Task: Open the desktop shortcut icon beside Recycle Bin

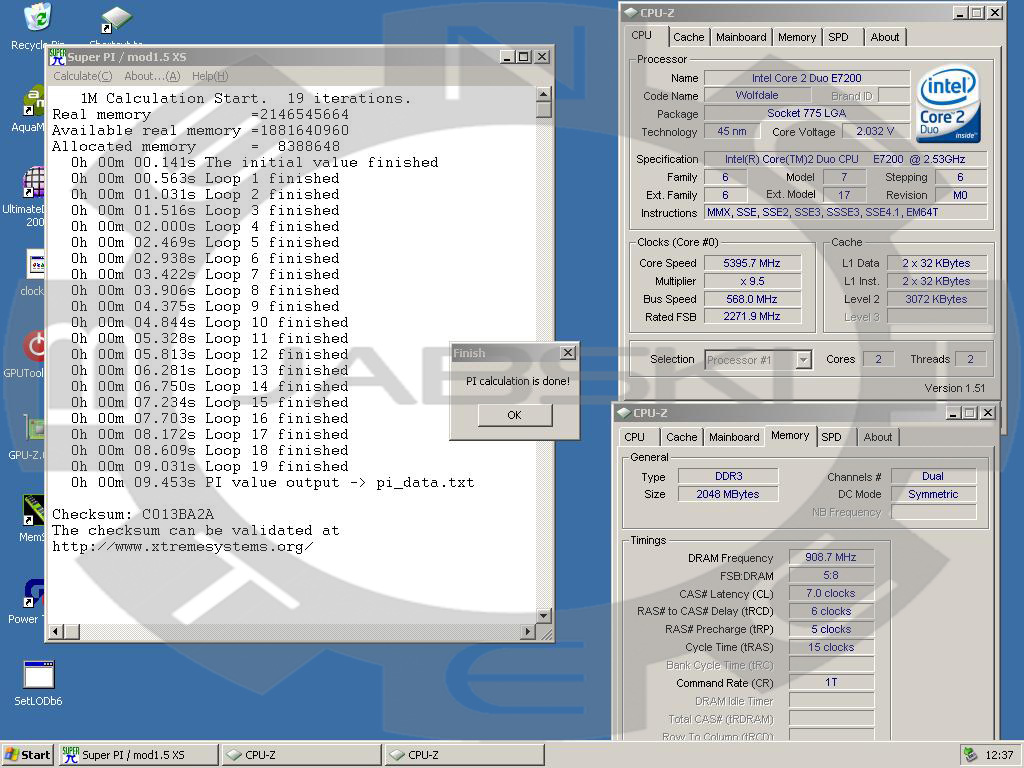Action: coord(116,20)
